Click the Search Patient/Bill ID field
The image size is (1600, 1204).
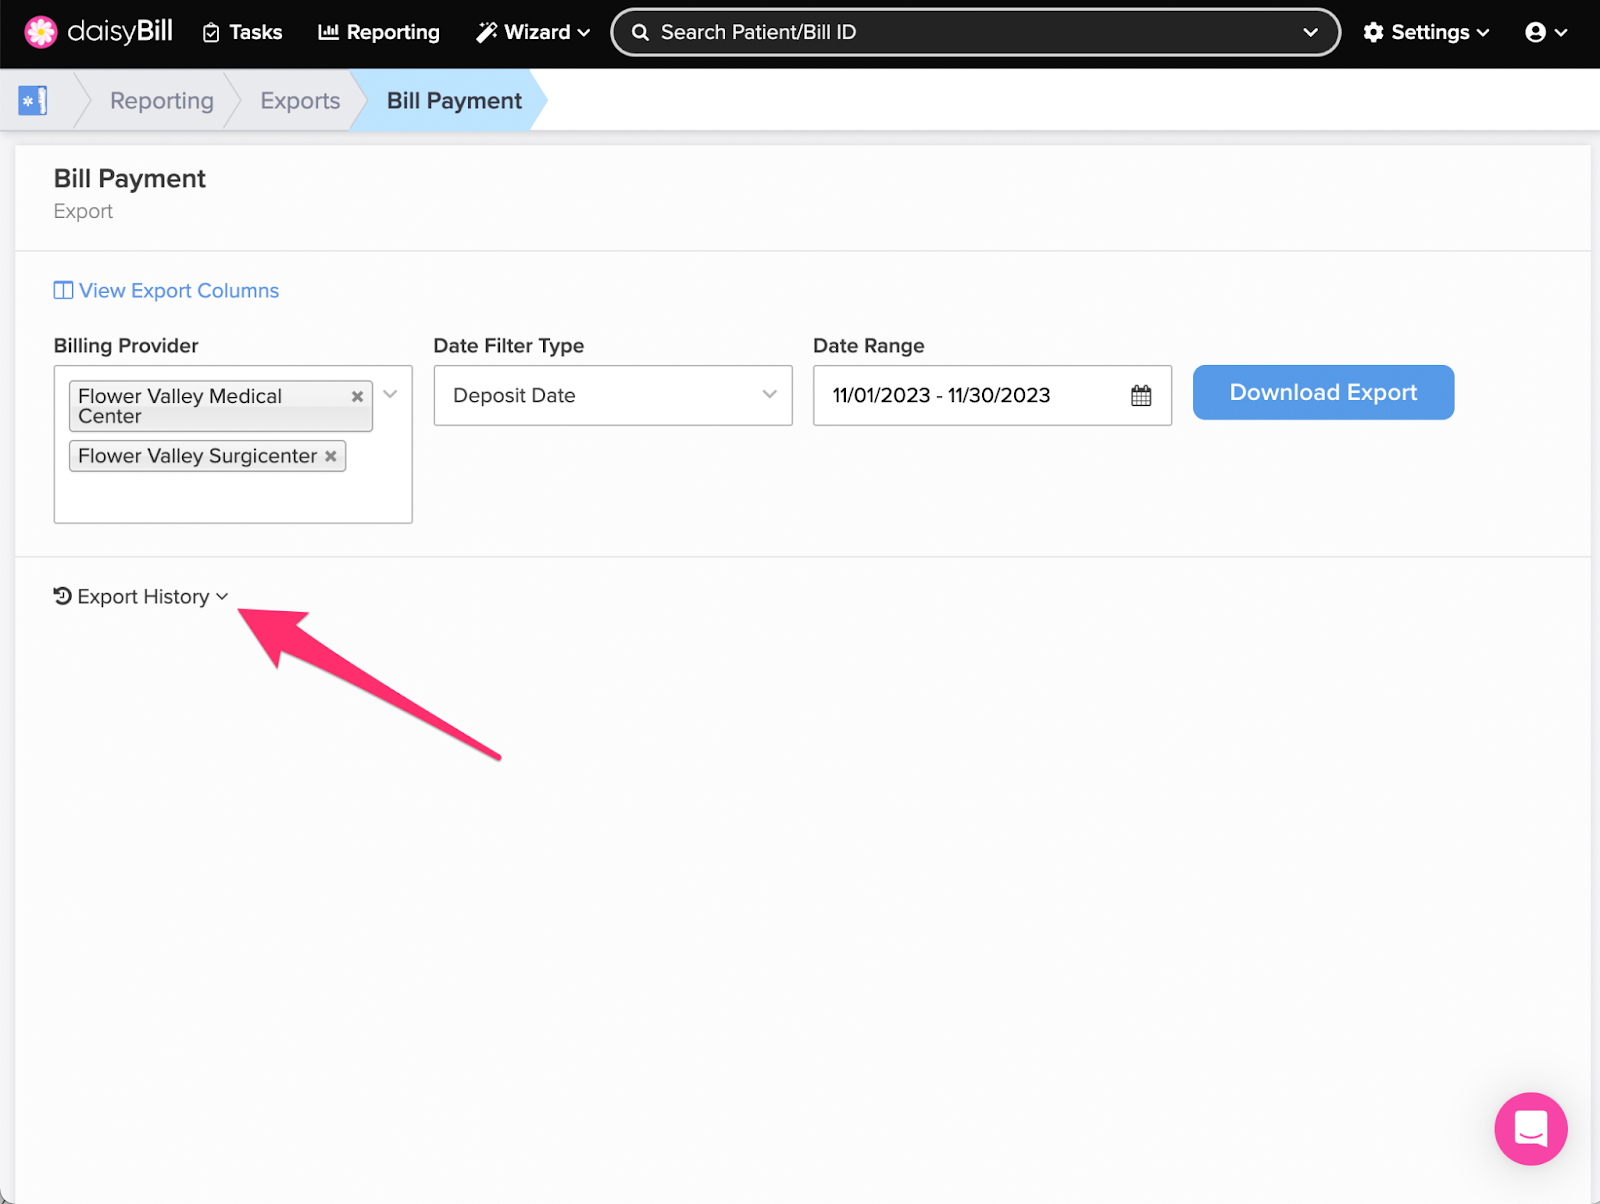coord(975,32)
